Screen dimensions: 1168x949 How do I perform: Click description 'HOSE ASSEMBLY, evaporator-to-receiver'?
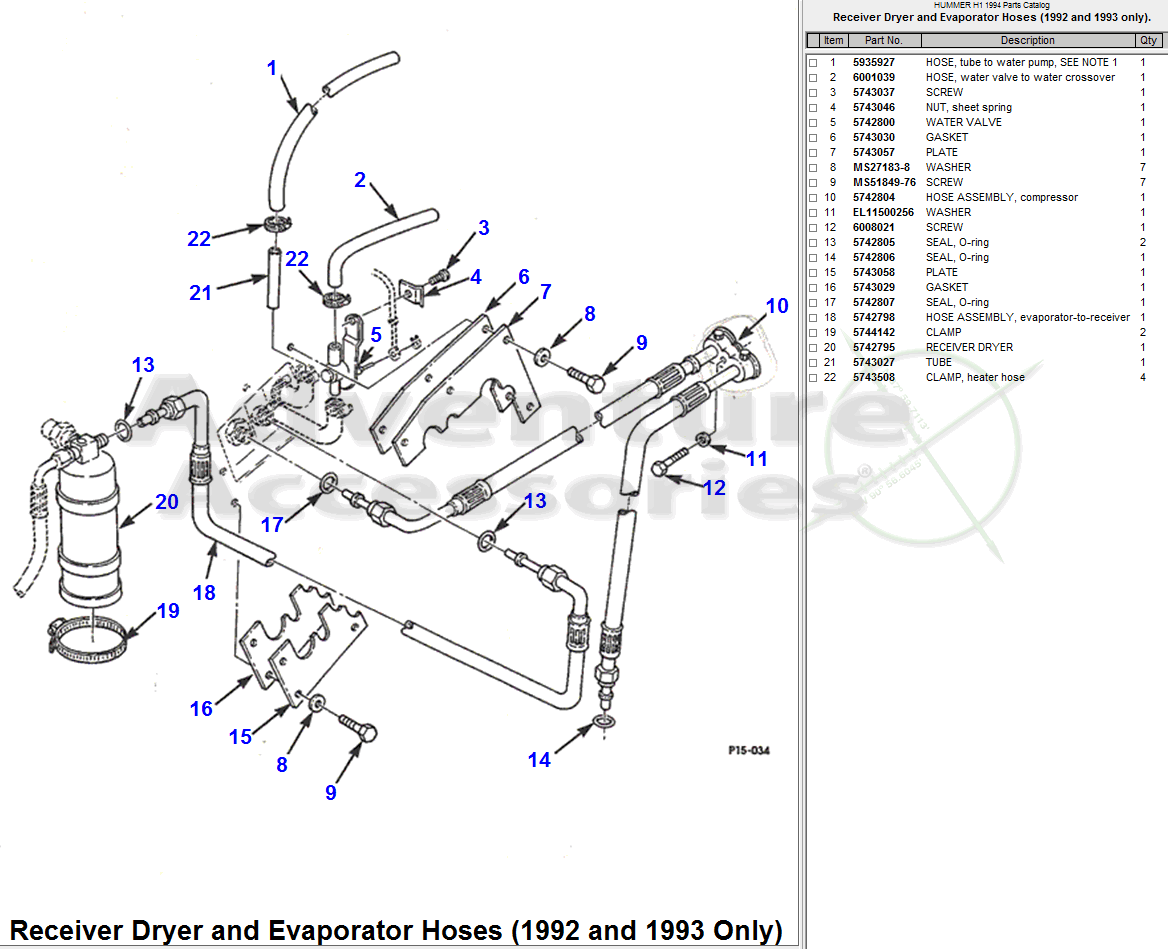[x=1028, y=317]
